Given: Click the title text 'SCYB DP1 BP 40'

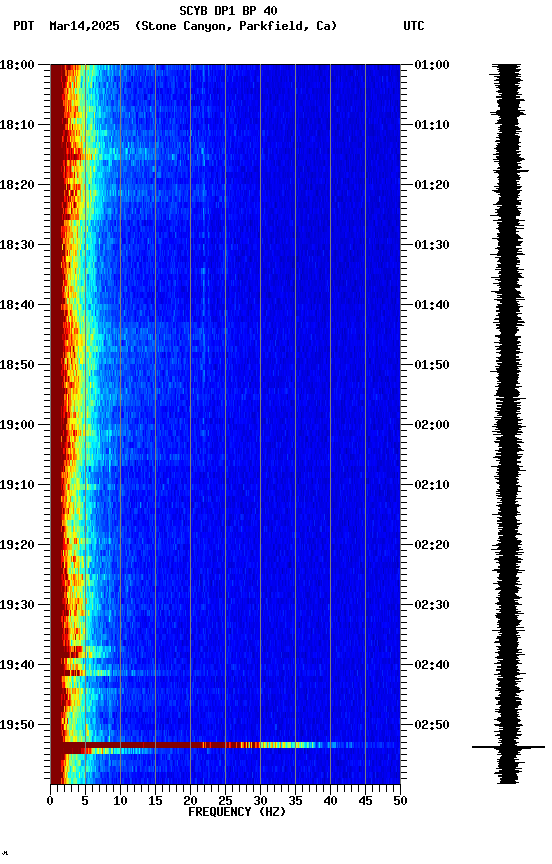Looking at the screenshot, I should [228, 11].
